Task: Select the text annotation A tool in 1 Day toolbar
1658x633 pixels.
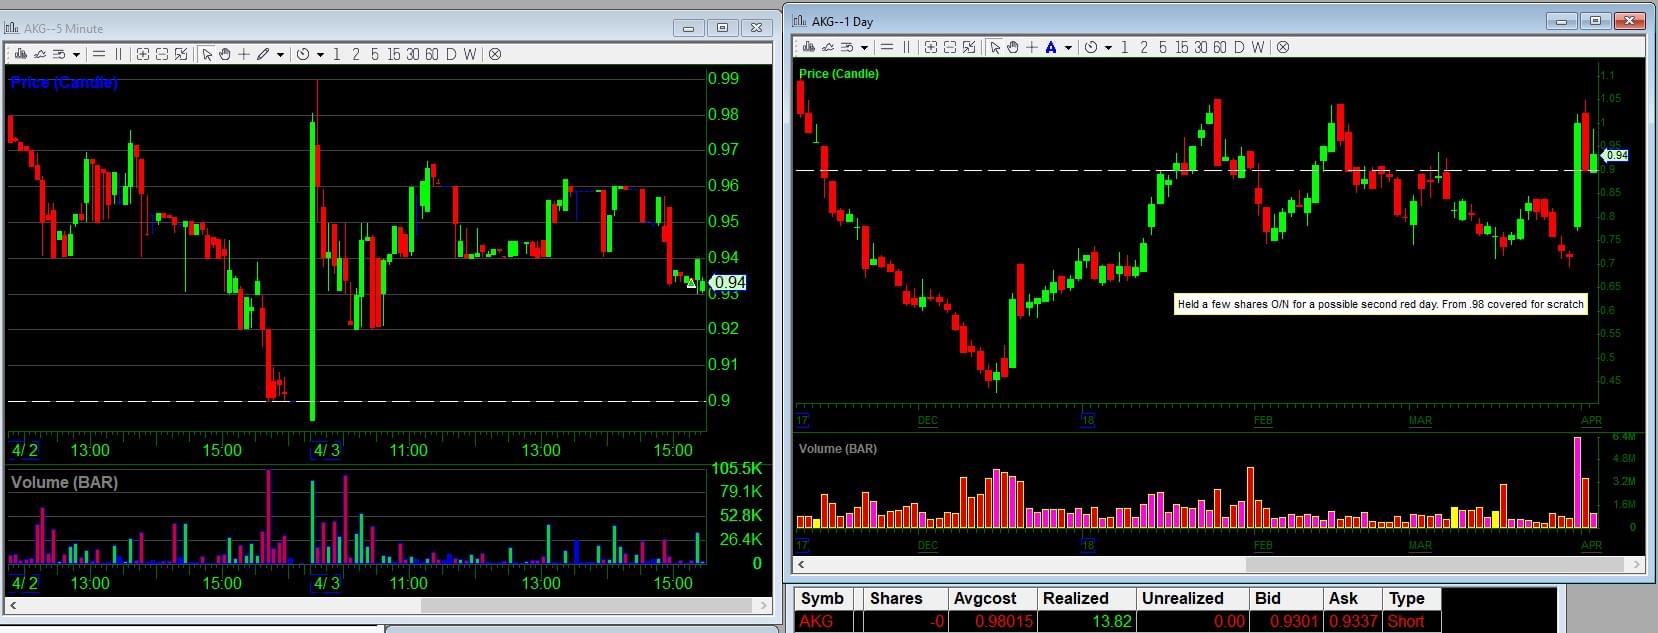Action: (1051, 47)
